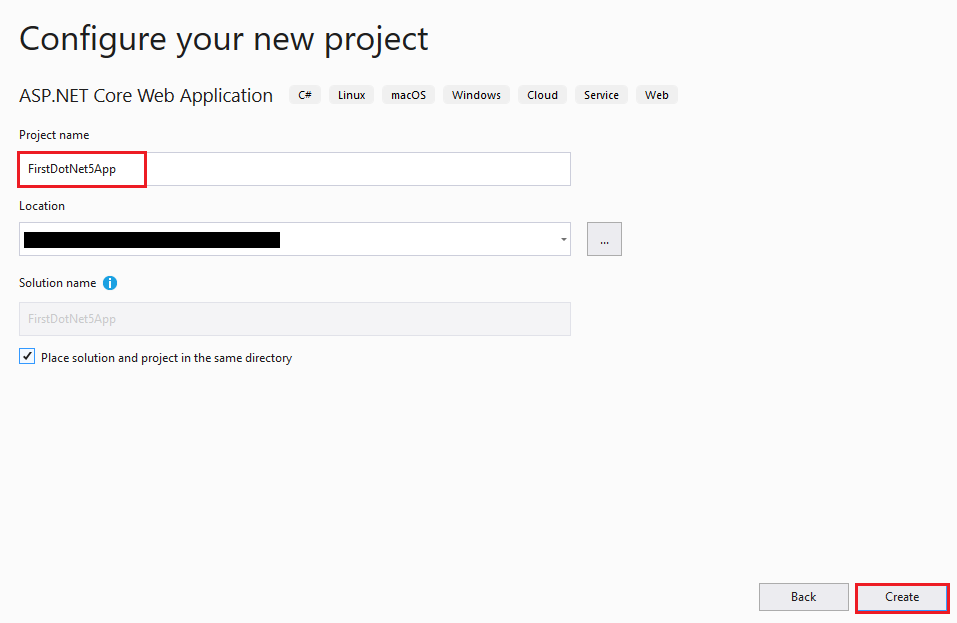The height and width of the screenshot is (623, 957).
Task: Uncheck 'Place solution and project in the same directory'
Action: click(27, 356)
